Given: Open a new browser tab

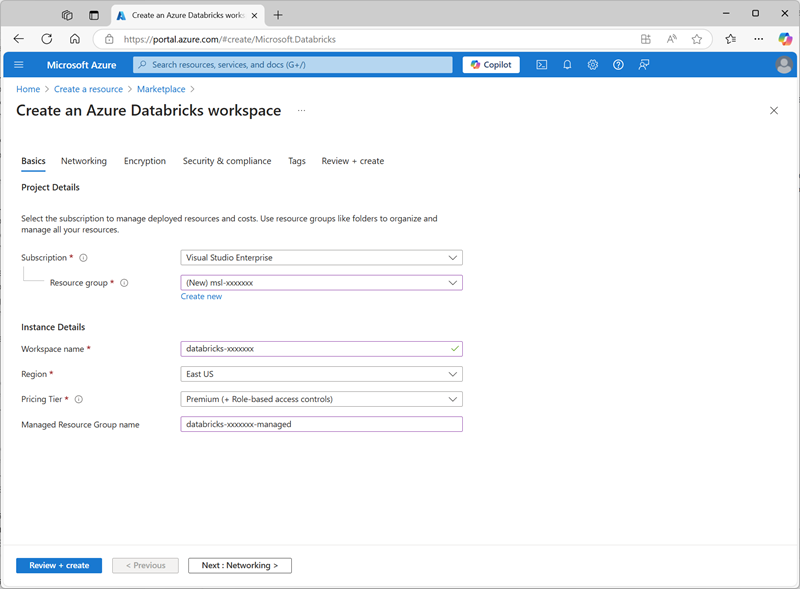Looking at the screenshot, I should tap(278, 15).
